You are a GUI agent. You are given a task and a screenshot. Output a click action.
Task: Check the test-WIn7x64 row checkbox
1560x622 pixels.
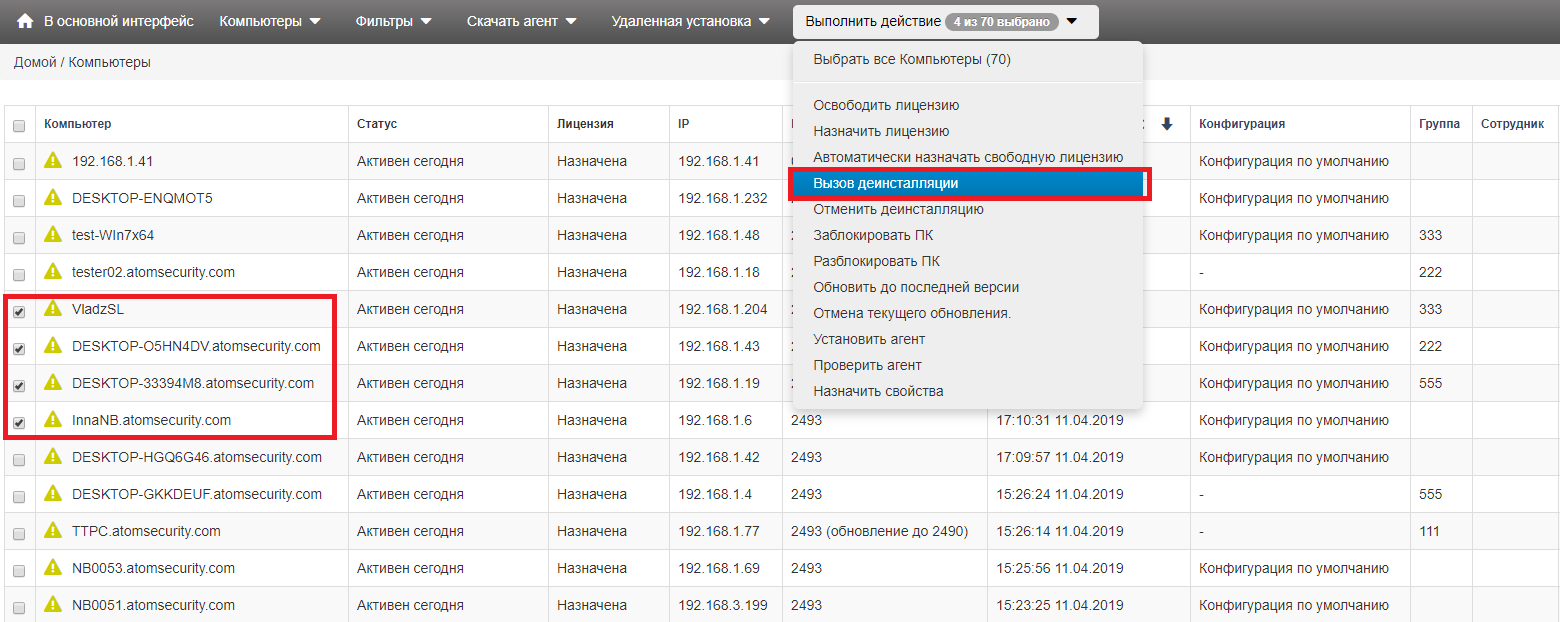18,237
